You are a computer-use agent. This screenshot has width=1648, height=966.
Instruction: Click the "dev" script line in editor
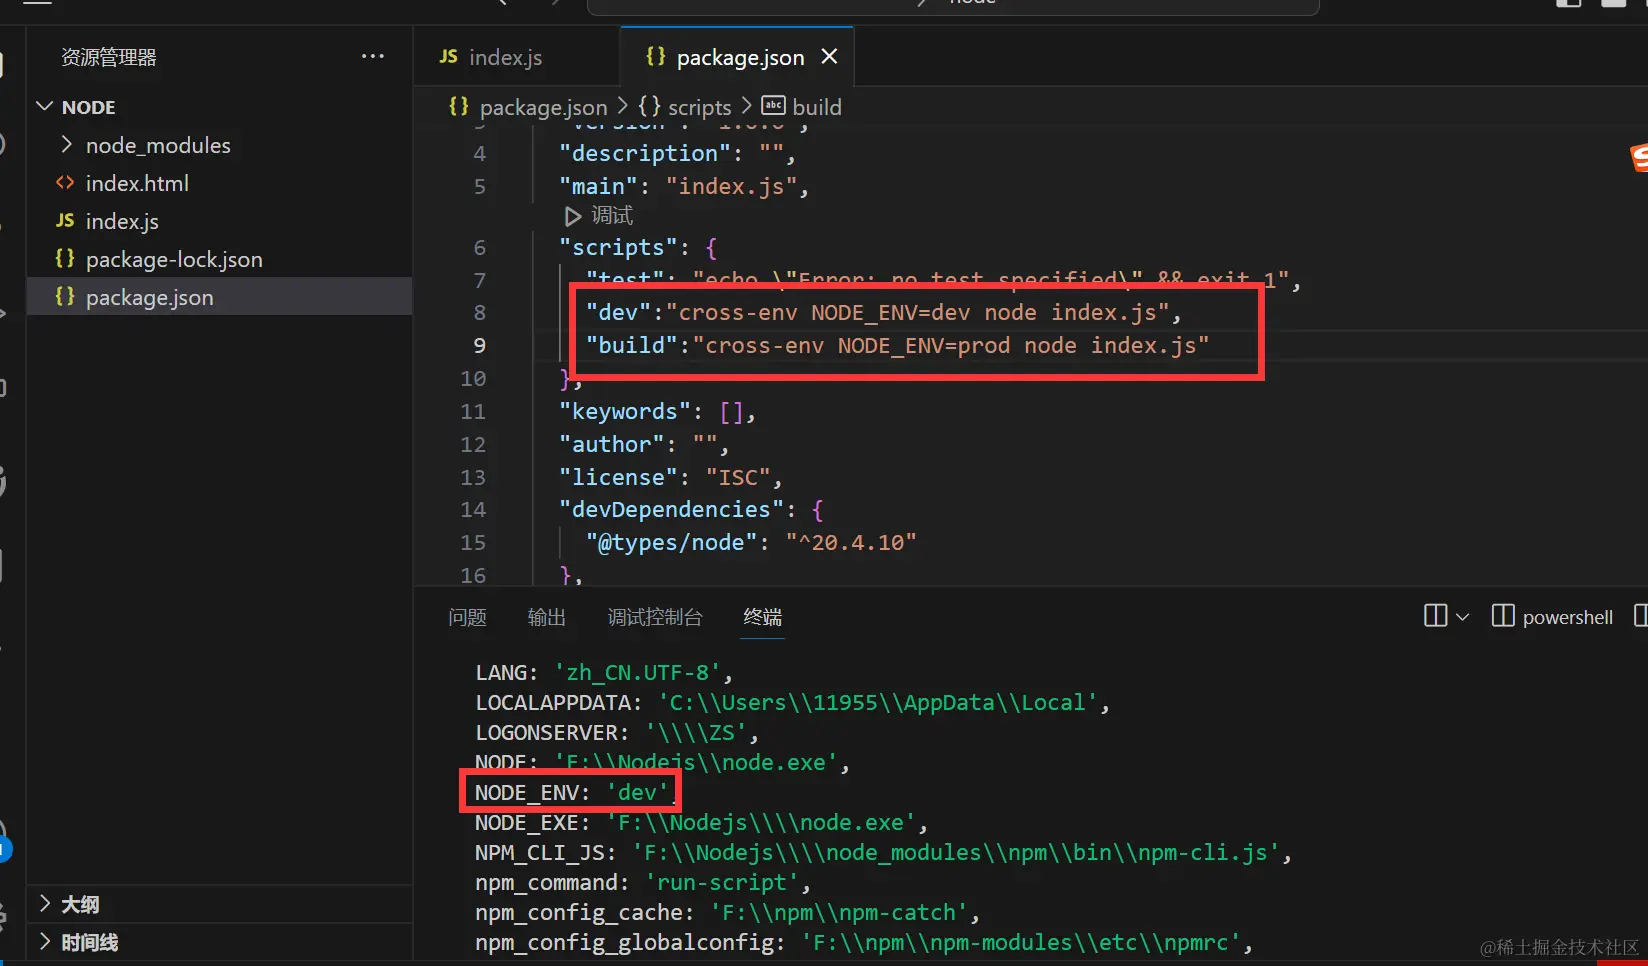[x=883, y=313]
